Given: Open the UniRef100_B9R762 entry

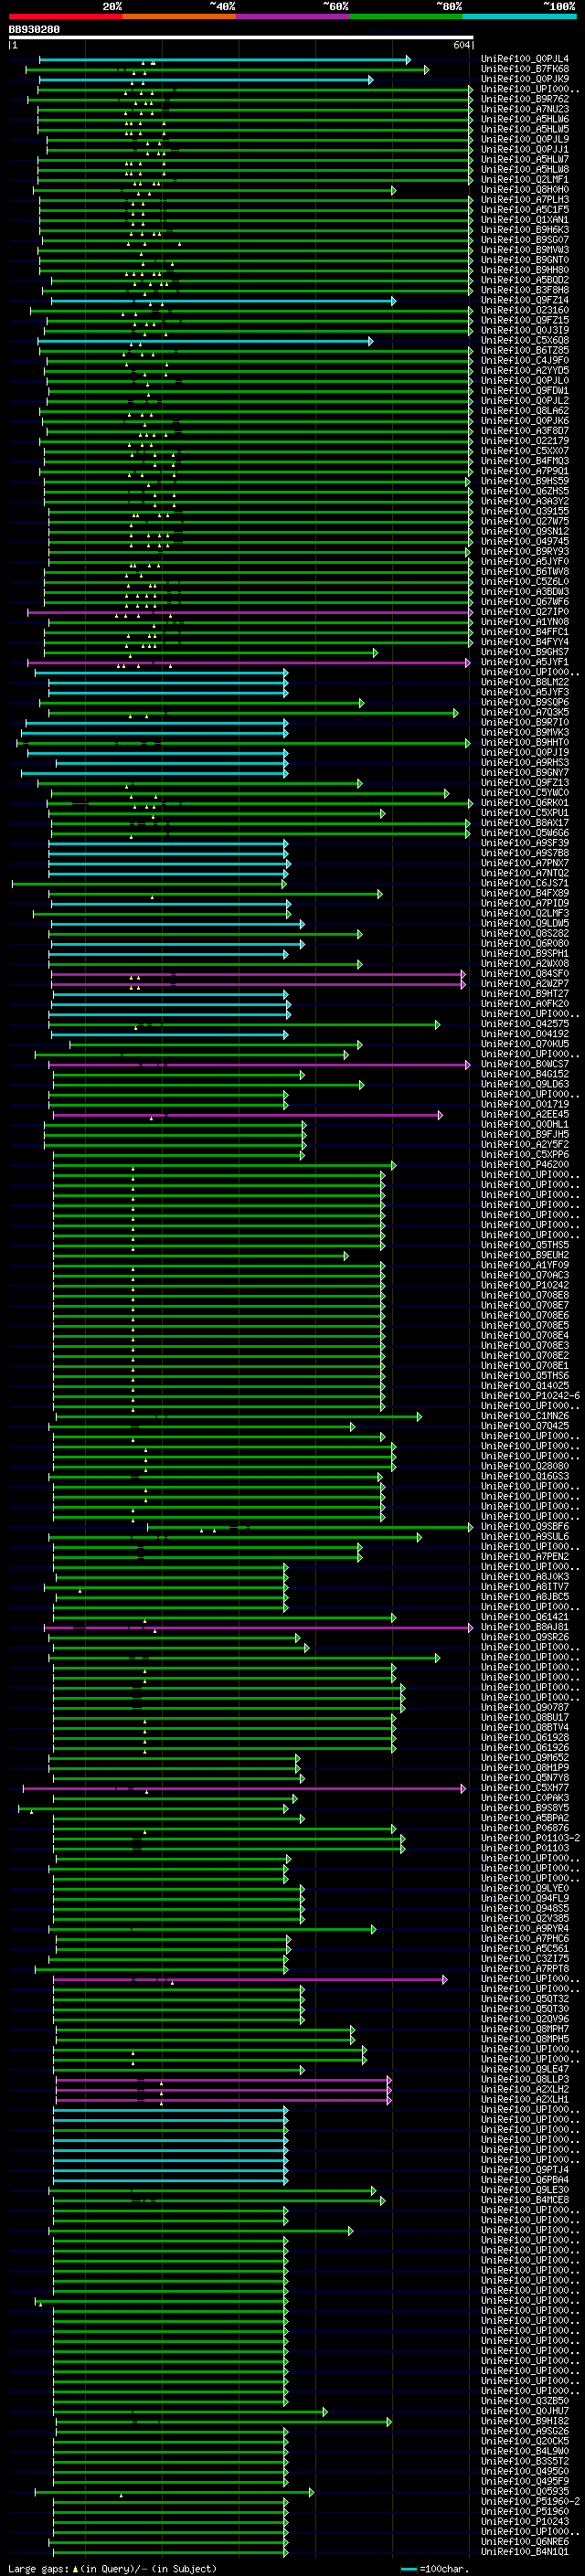Looking at the screenshot, I should [525, 99].
